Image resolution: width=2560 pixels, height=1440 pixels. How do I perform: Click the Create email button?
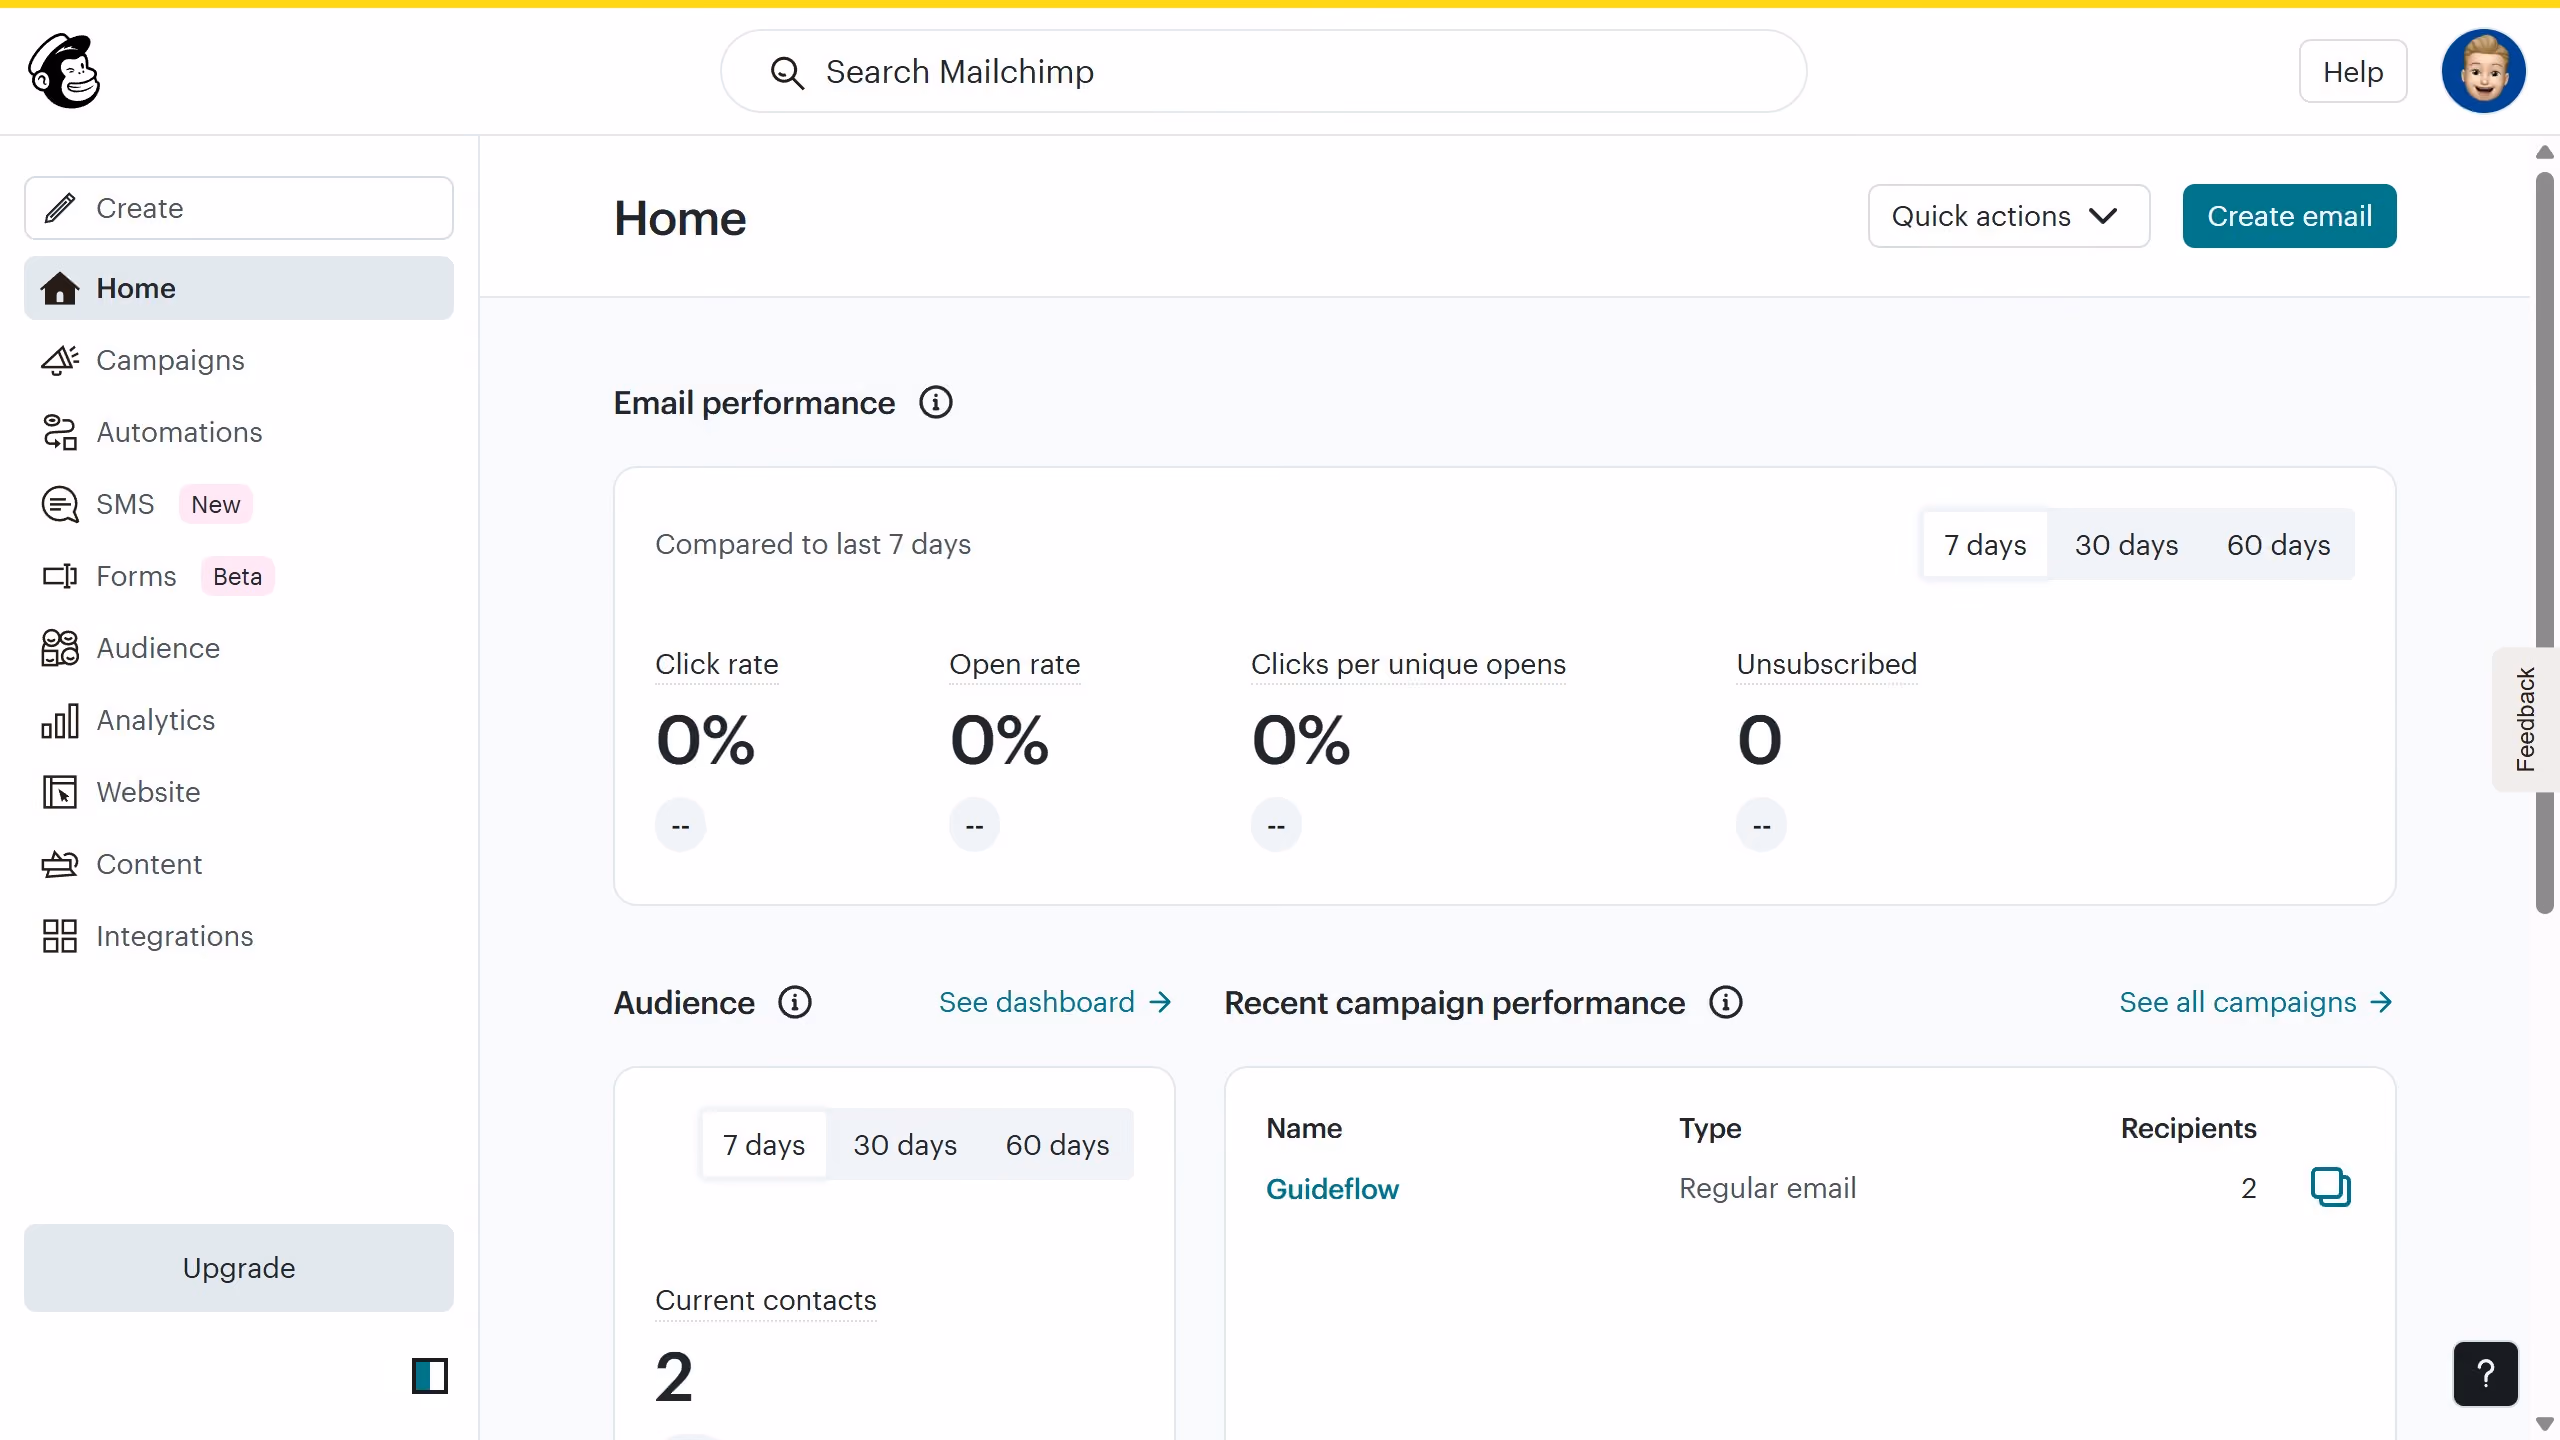tap(2289, 216)
